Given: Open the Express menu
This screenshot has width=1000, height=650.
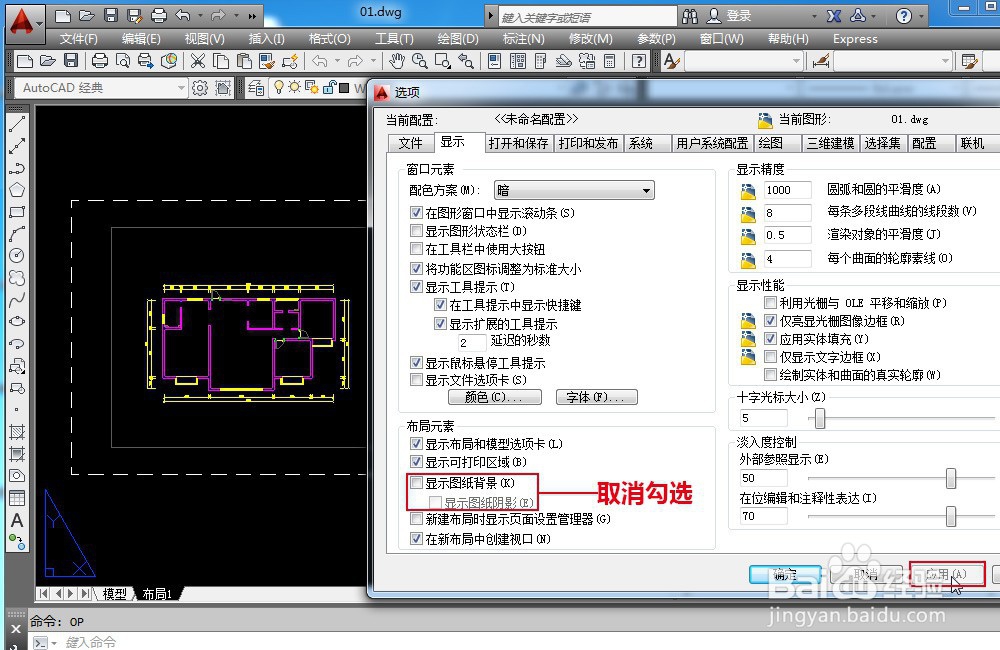Looking at the screenshot, I should pos(855,39).
